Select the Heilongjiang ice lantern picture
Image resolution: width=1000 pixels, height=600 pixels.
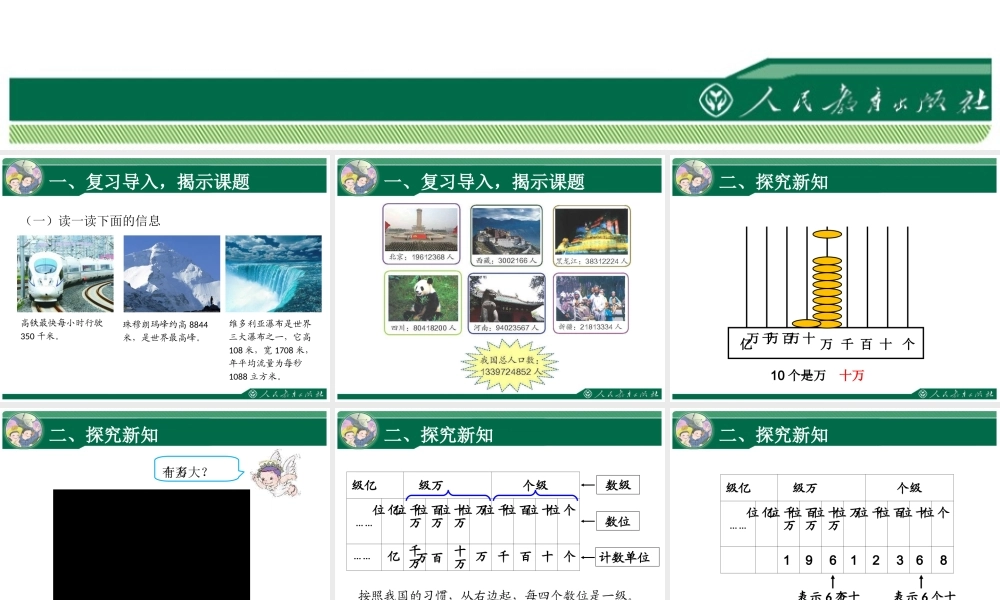coord(591,236)
